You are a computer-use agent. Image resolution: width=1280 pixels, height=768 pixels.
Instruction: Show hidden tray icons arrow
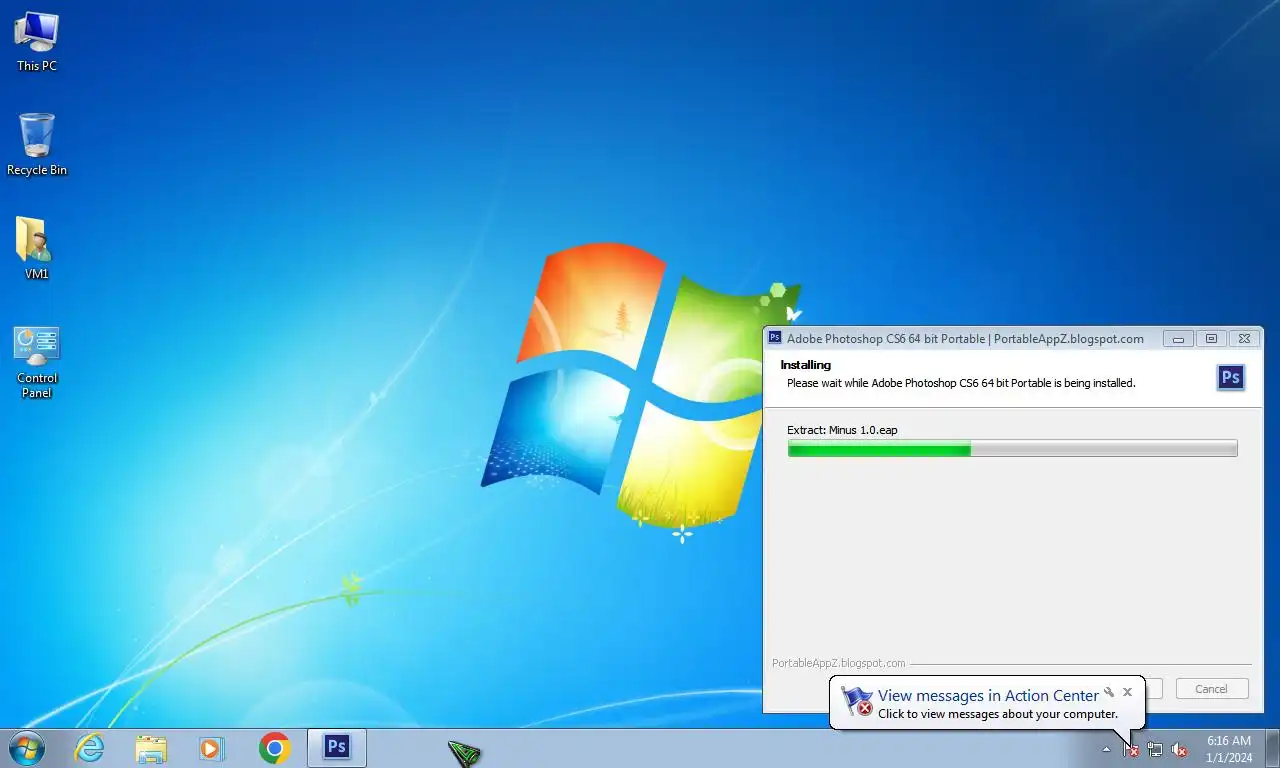[1106, 749]
